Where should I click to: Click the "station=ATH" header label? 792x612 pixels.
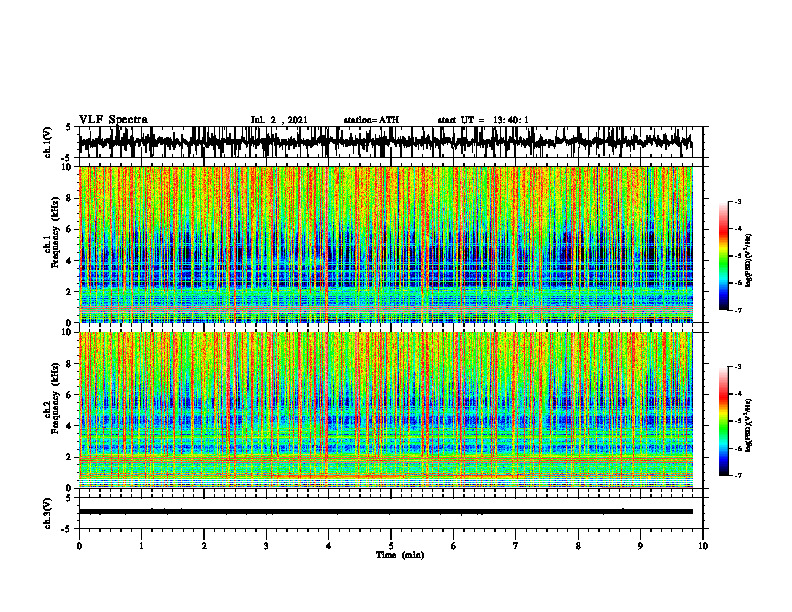coord(371,120)
